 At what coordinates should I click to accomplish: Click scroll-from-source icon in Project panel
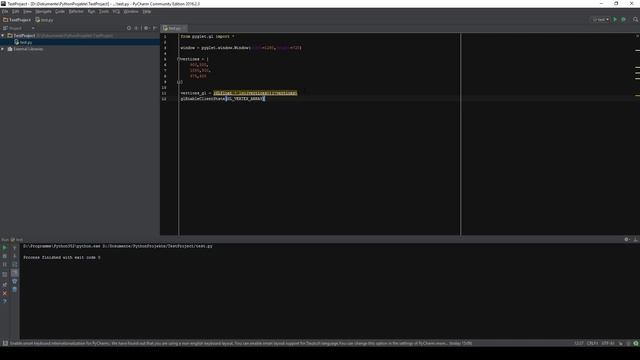coord(129,28)
